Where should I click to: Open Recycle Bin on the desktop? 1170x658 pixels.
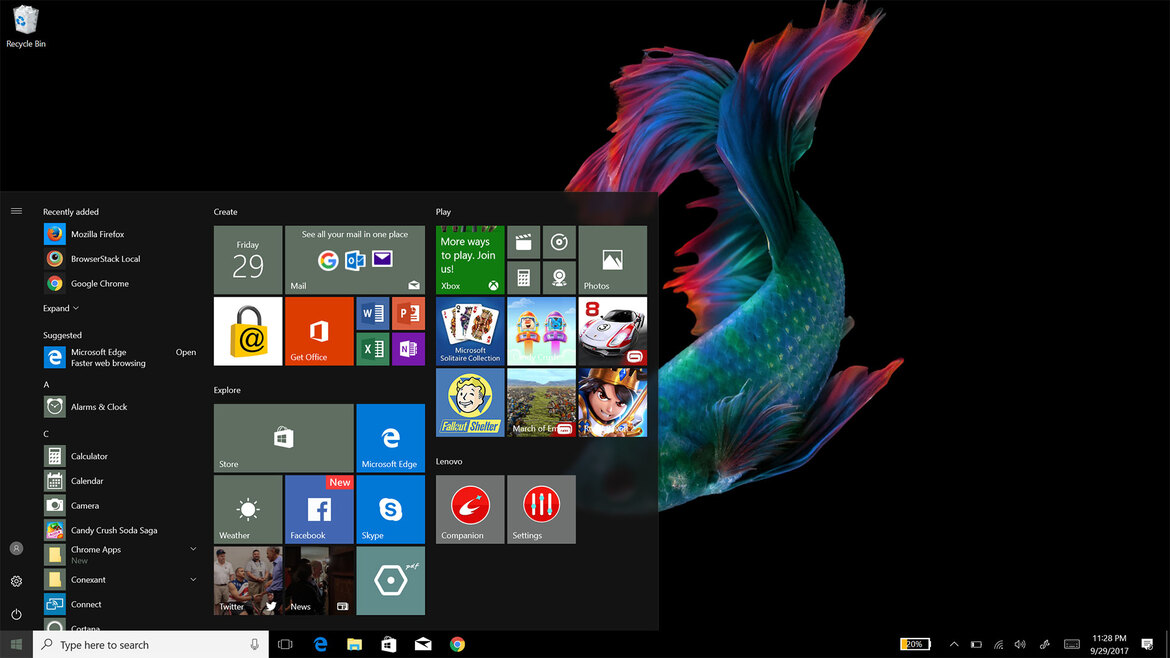25,26
